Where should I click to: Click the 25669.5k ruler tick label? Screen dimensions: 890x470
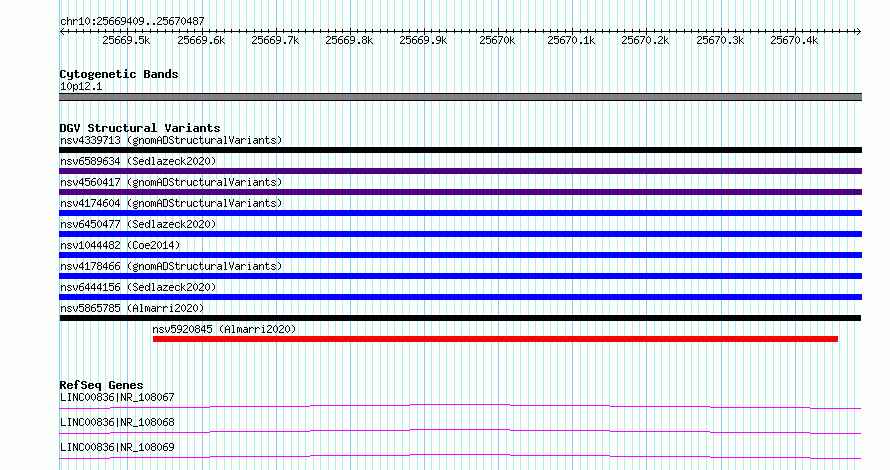coord(127,40)
